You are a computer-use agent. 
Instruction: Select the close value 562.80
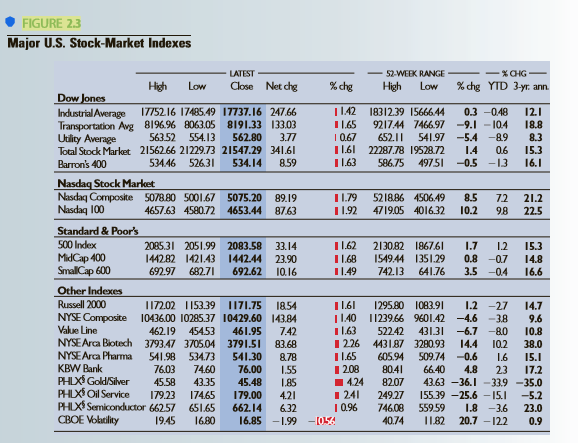(x=247, y=138)
